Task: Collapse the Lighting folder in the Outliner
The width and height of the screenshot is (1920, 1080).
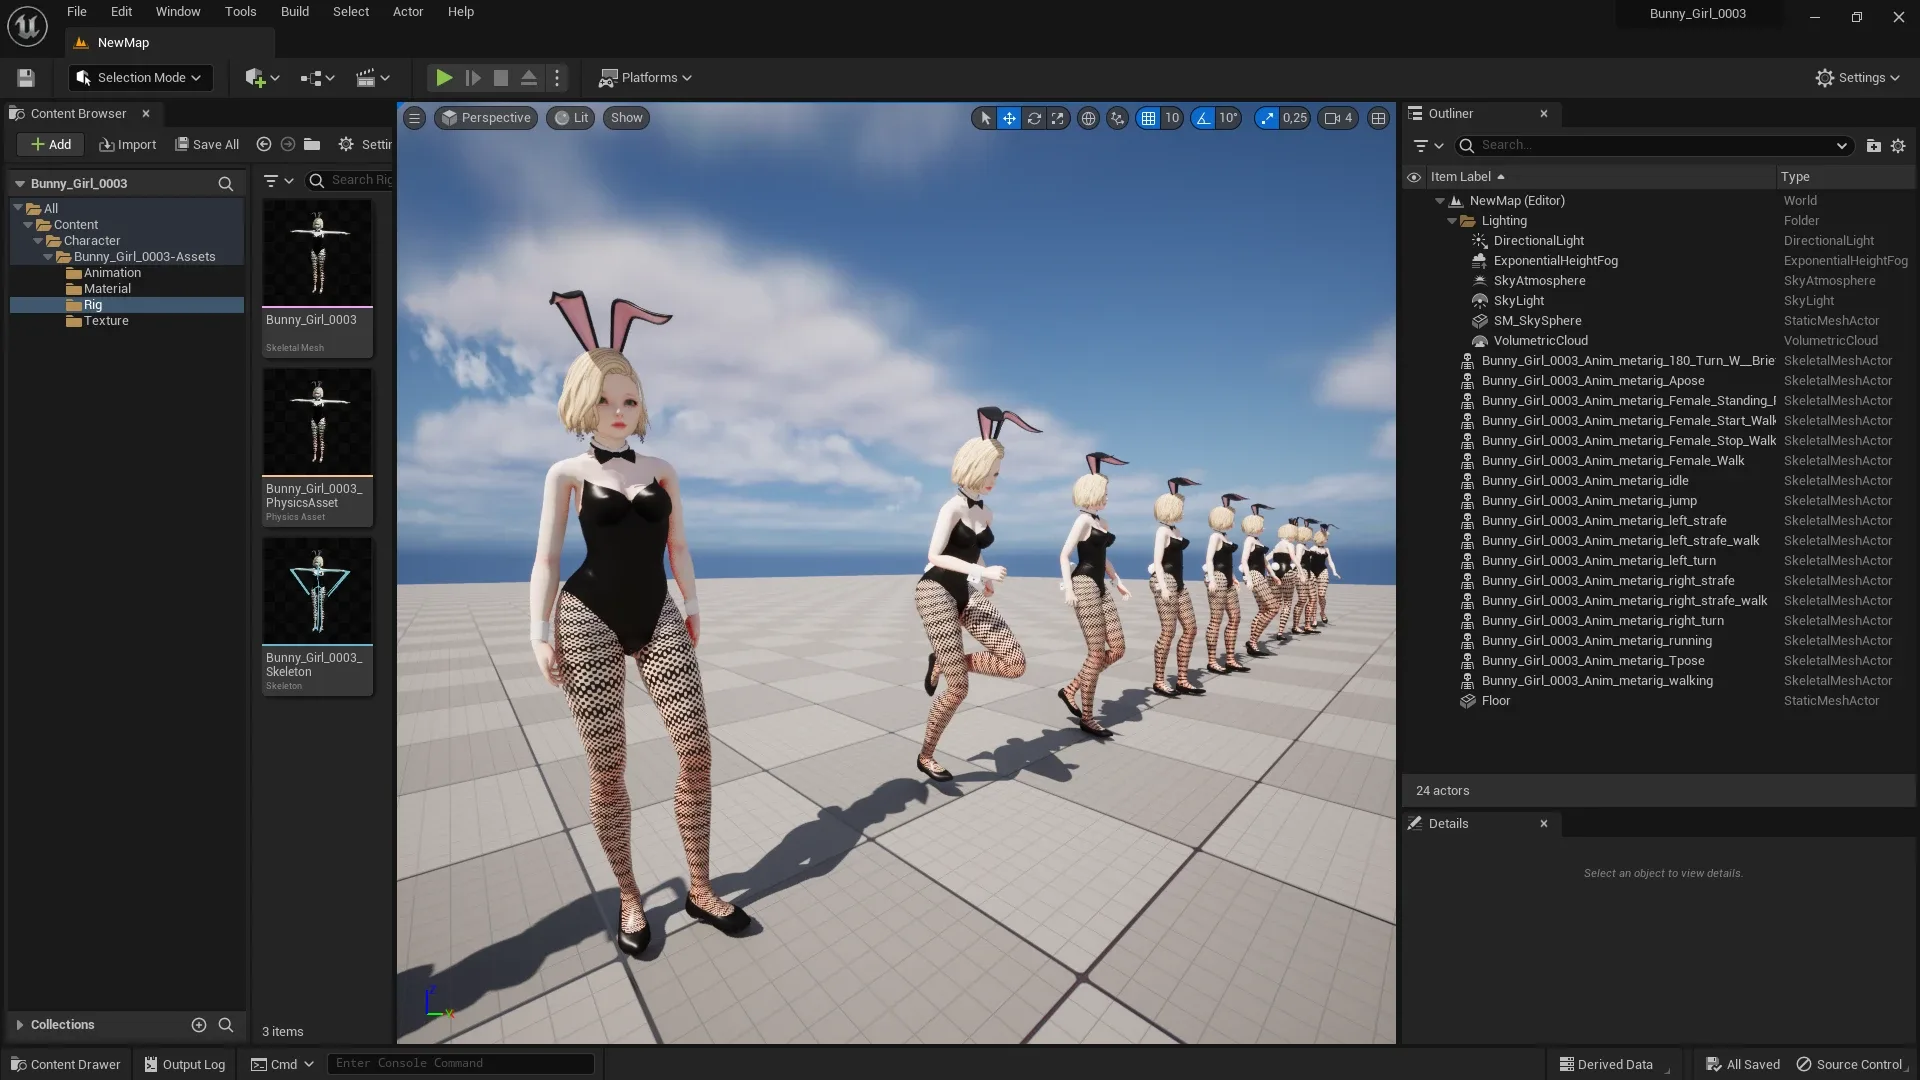Action: (1453, 220)
